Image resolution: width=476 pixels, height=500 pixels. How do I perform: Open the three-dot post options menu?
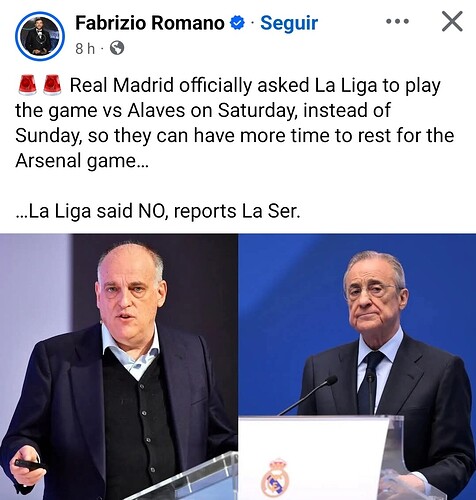coord(397,22)
